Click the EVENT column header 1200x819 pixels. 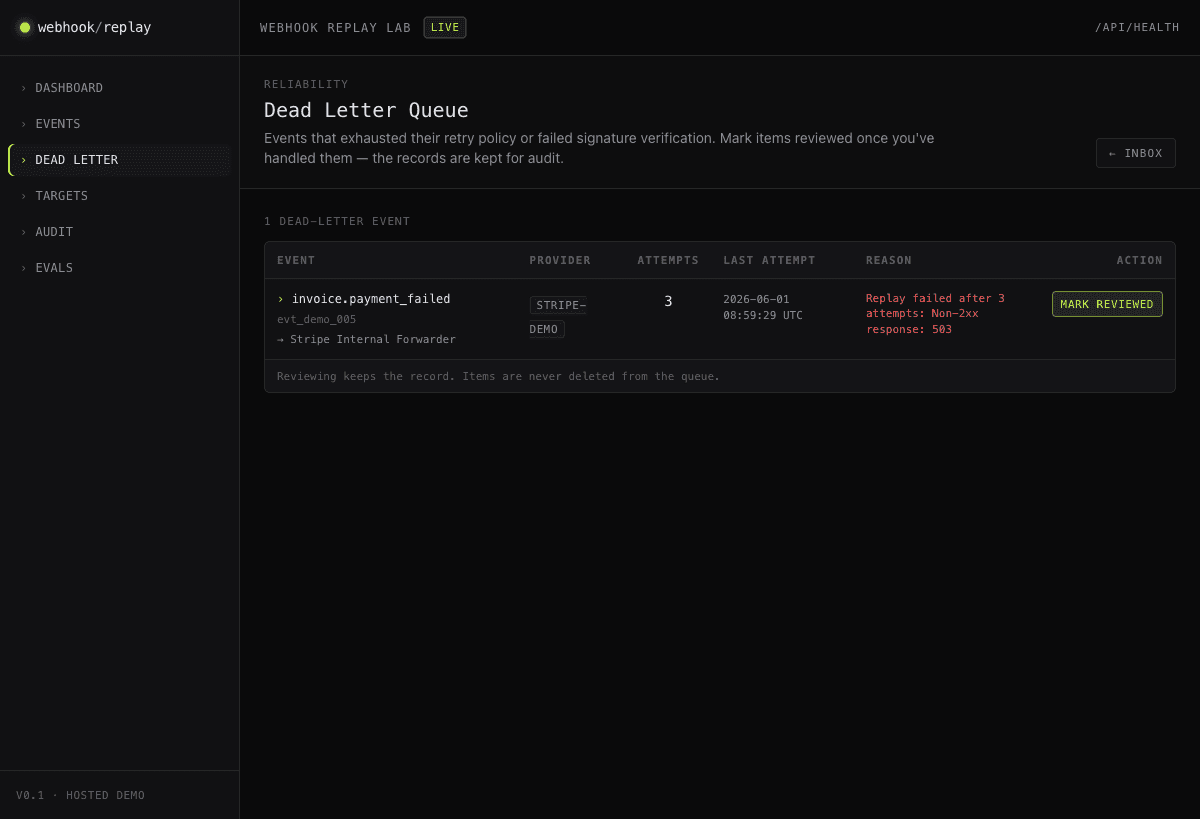coord(296,260)
